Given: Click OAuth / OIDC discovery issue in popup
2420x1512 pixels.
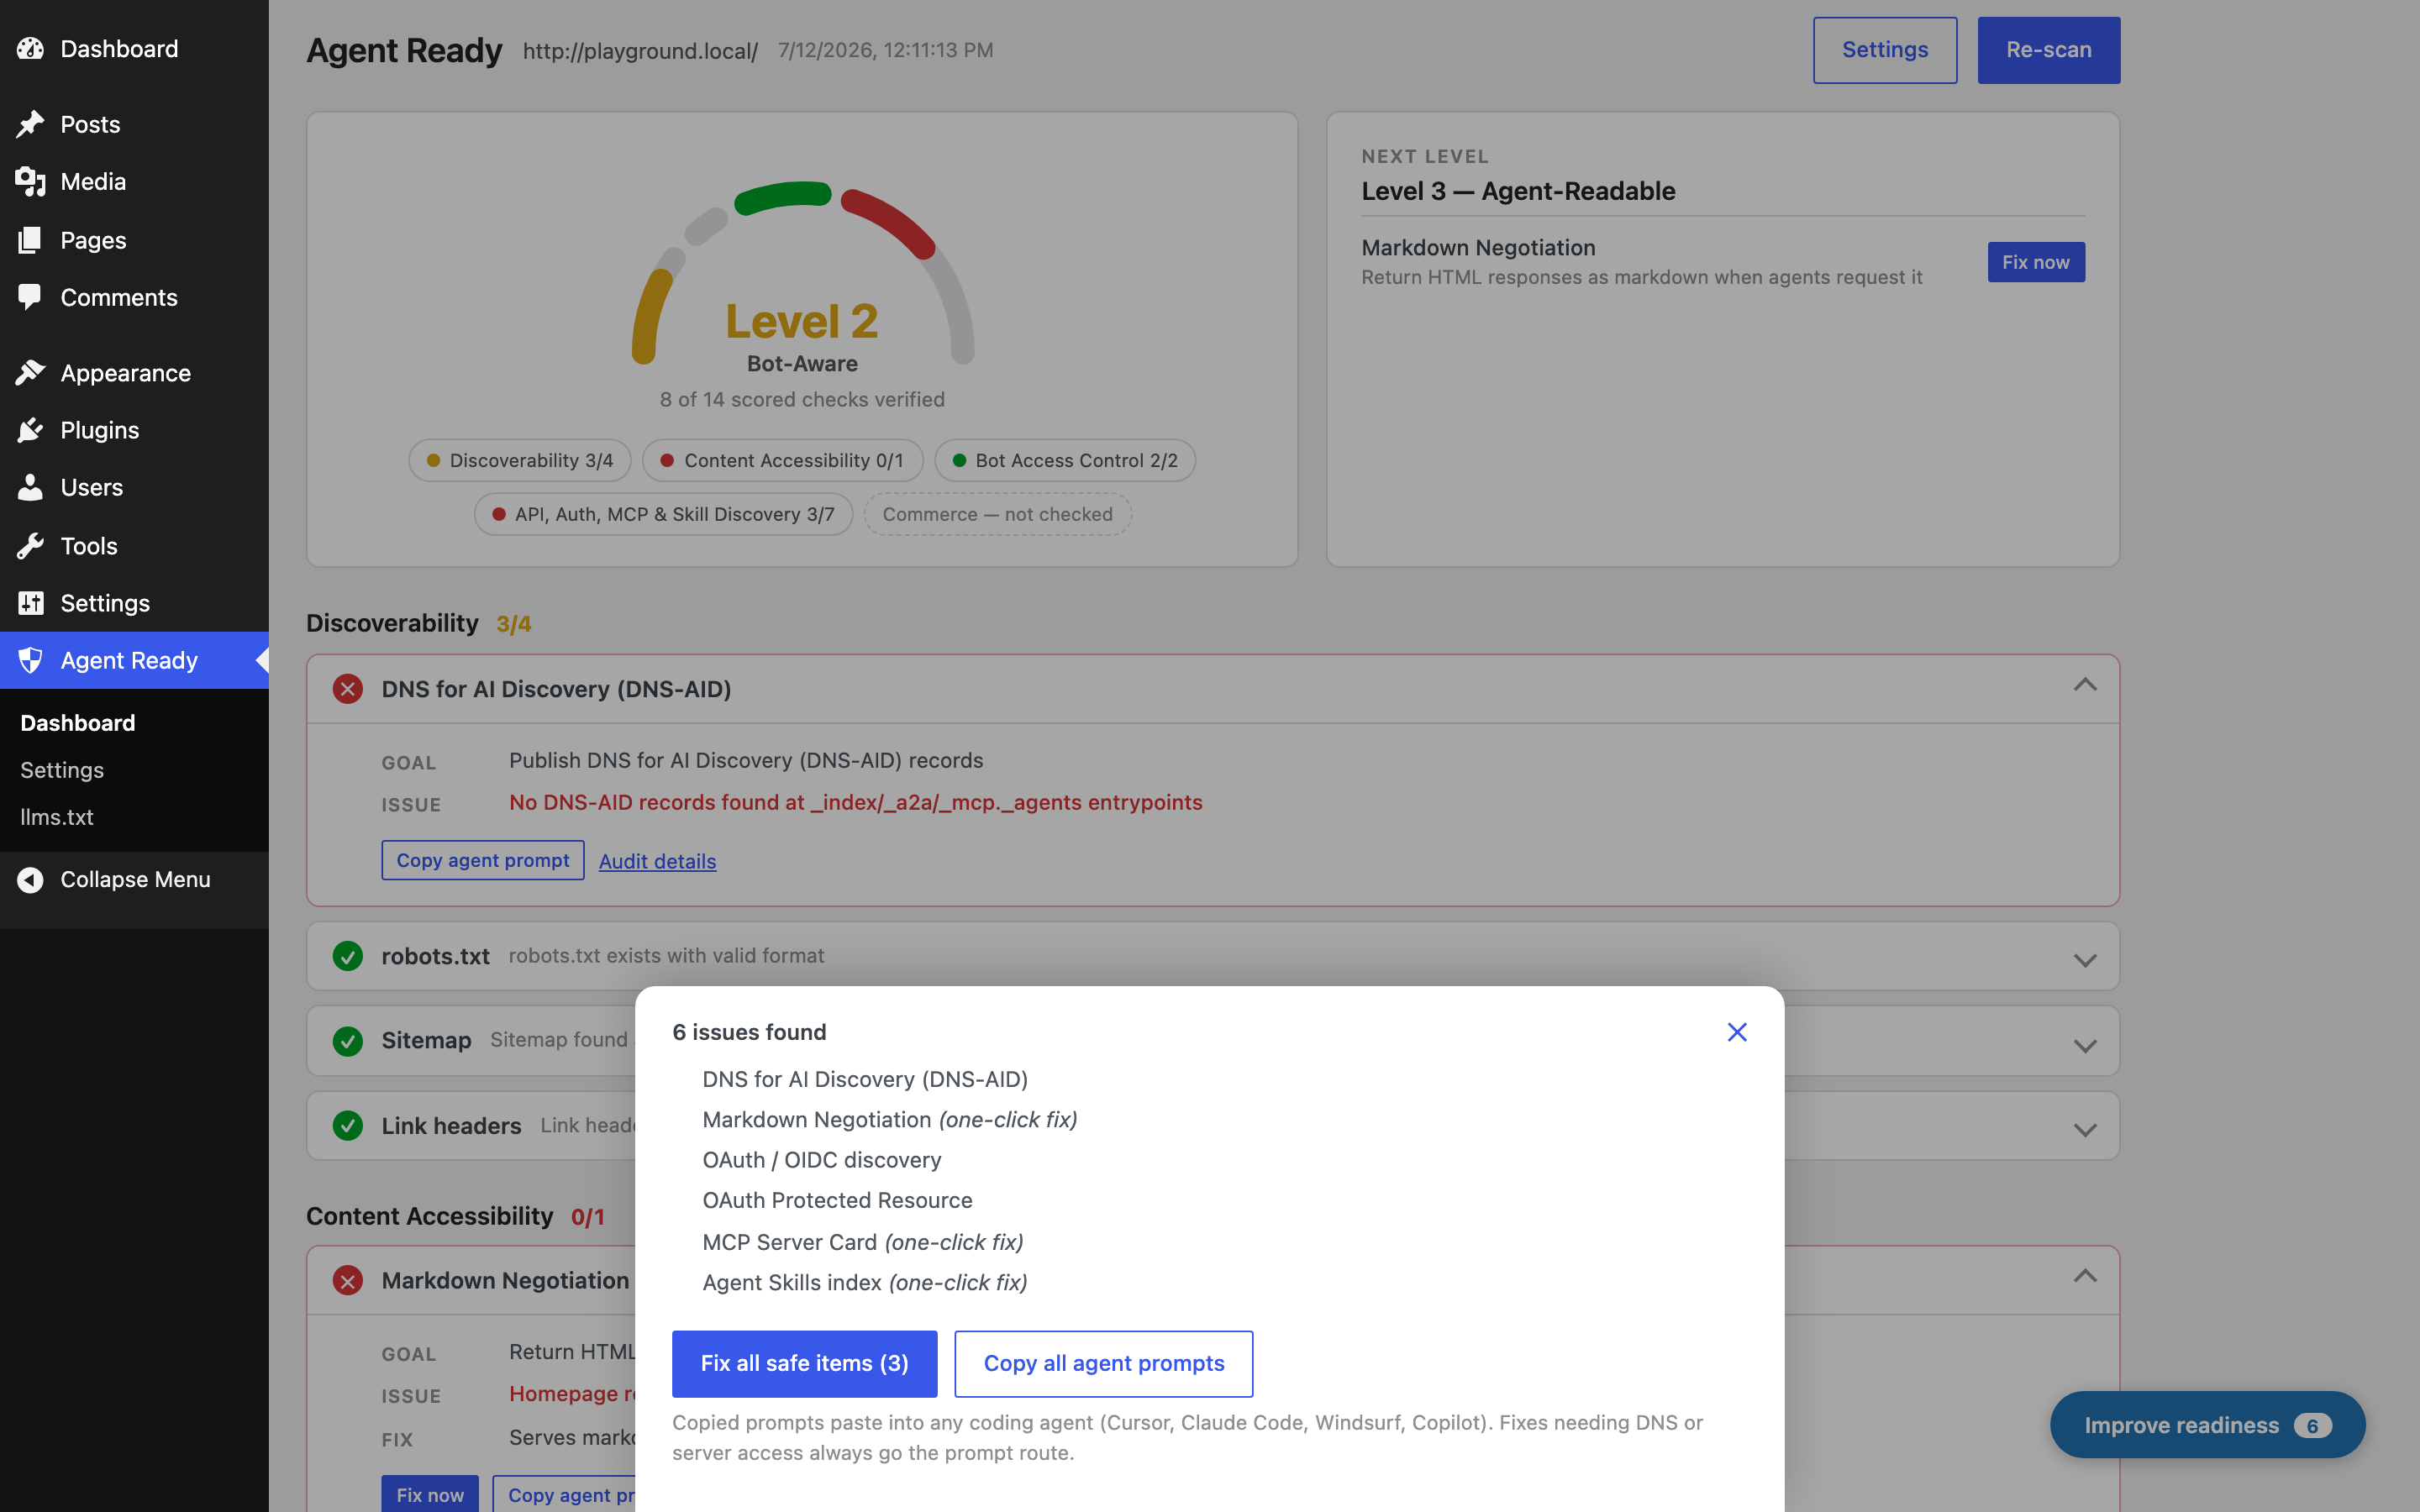Looking at the screenshot, I should 822,1160.
